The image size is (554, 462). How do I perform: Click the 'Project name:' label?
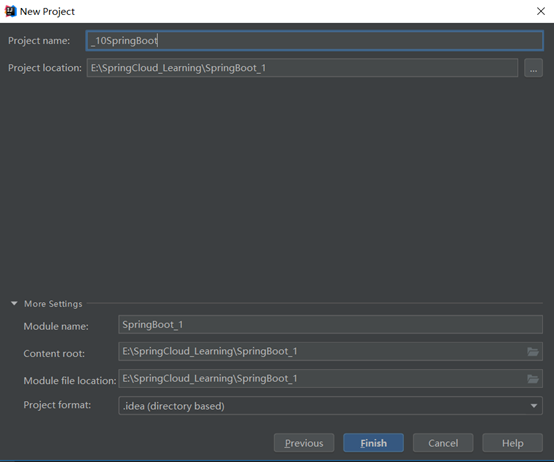point(39,41)
